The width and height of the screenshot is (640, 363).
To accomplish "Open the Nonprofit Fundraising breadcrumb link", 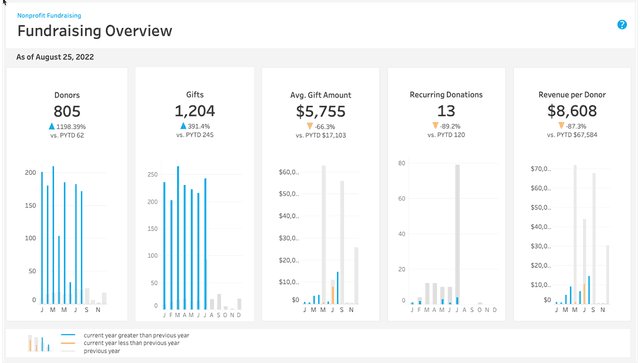I will coord(49,16).
